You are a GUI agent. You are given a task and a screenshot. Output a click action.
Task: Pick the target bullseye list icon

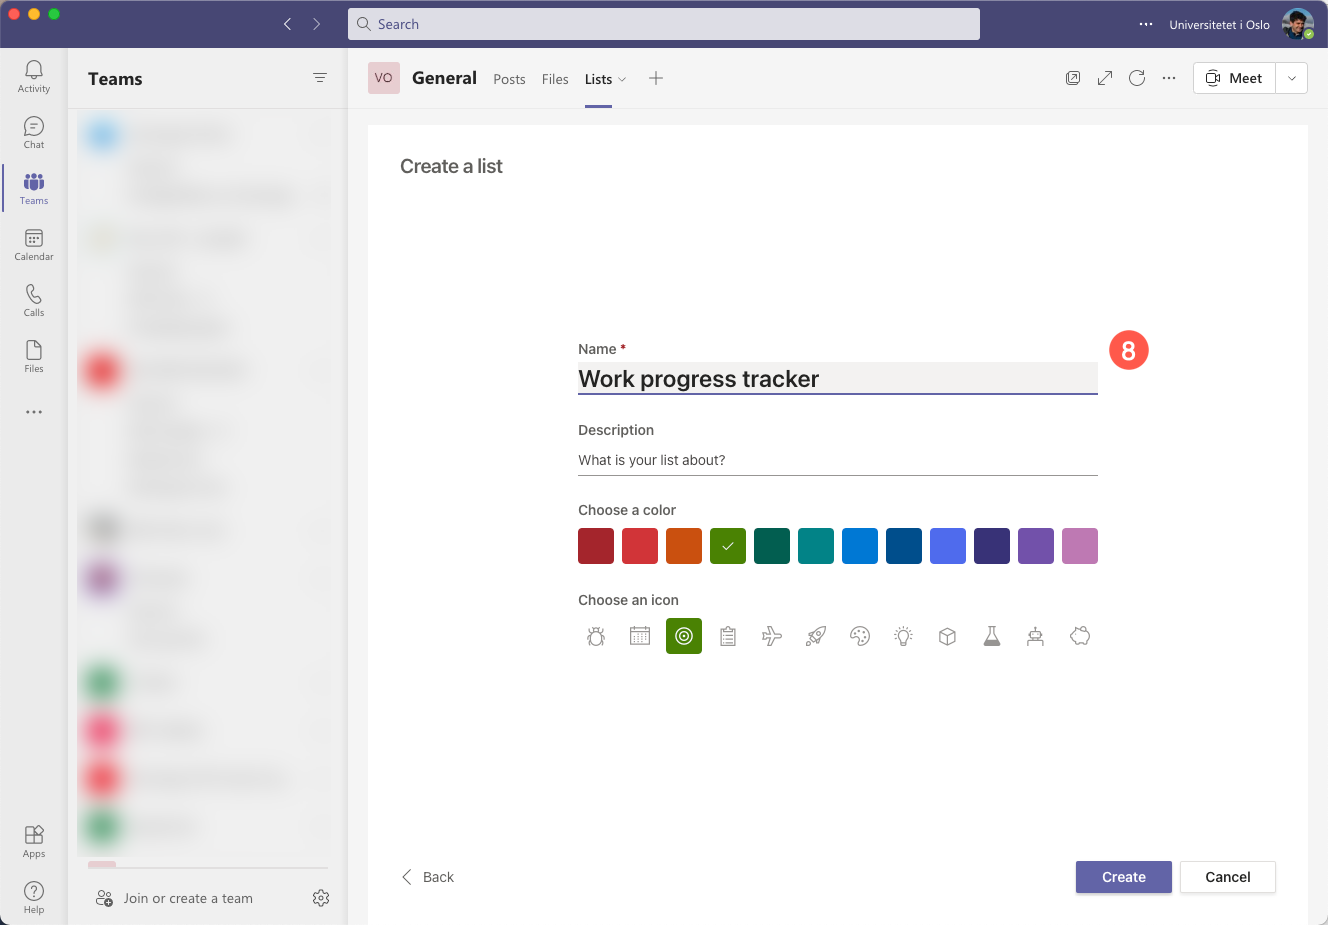click(684, 636)
